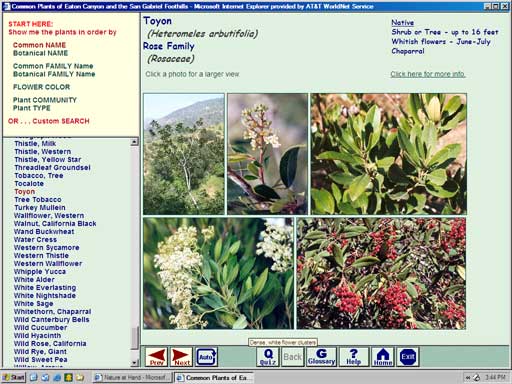The image size is (512, 384).
Task: Select Wild Rye, Giant entry
Action: 40,352
